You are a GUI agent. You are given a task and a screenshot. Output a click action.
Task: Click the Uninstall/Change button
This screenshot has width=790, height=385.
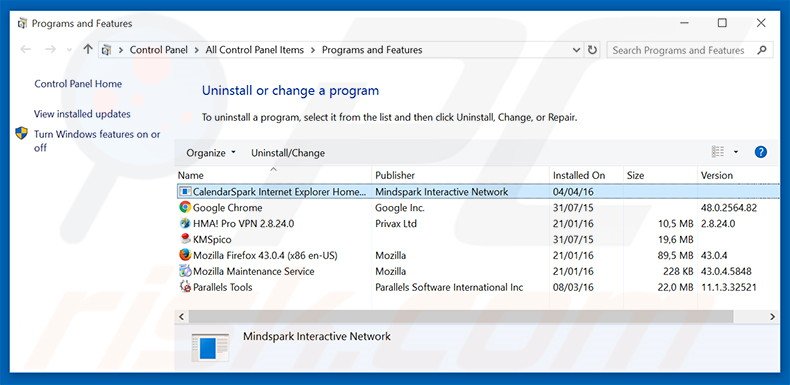(288, 153)
